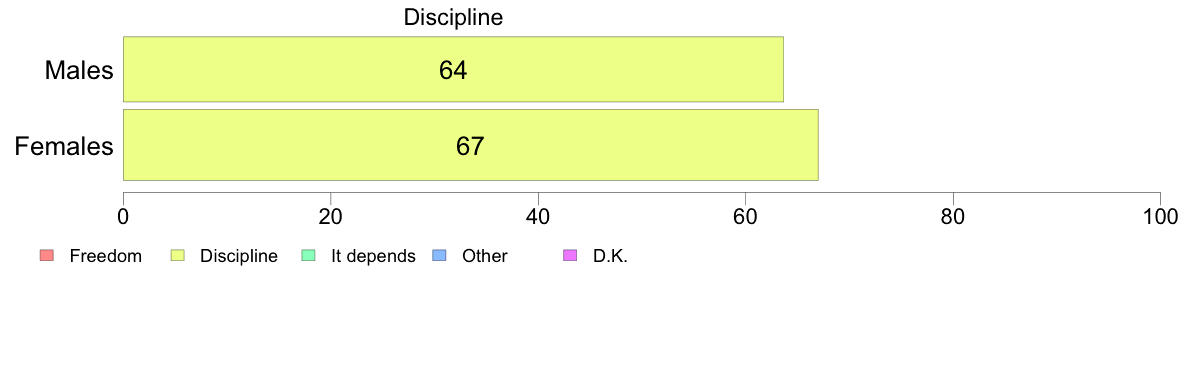1188x368 pixels.
Task: Click the It depends green legend swatch
Action: (x=308, y=256)
